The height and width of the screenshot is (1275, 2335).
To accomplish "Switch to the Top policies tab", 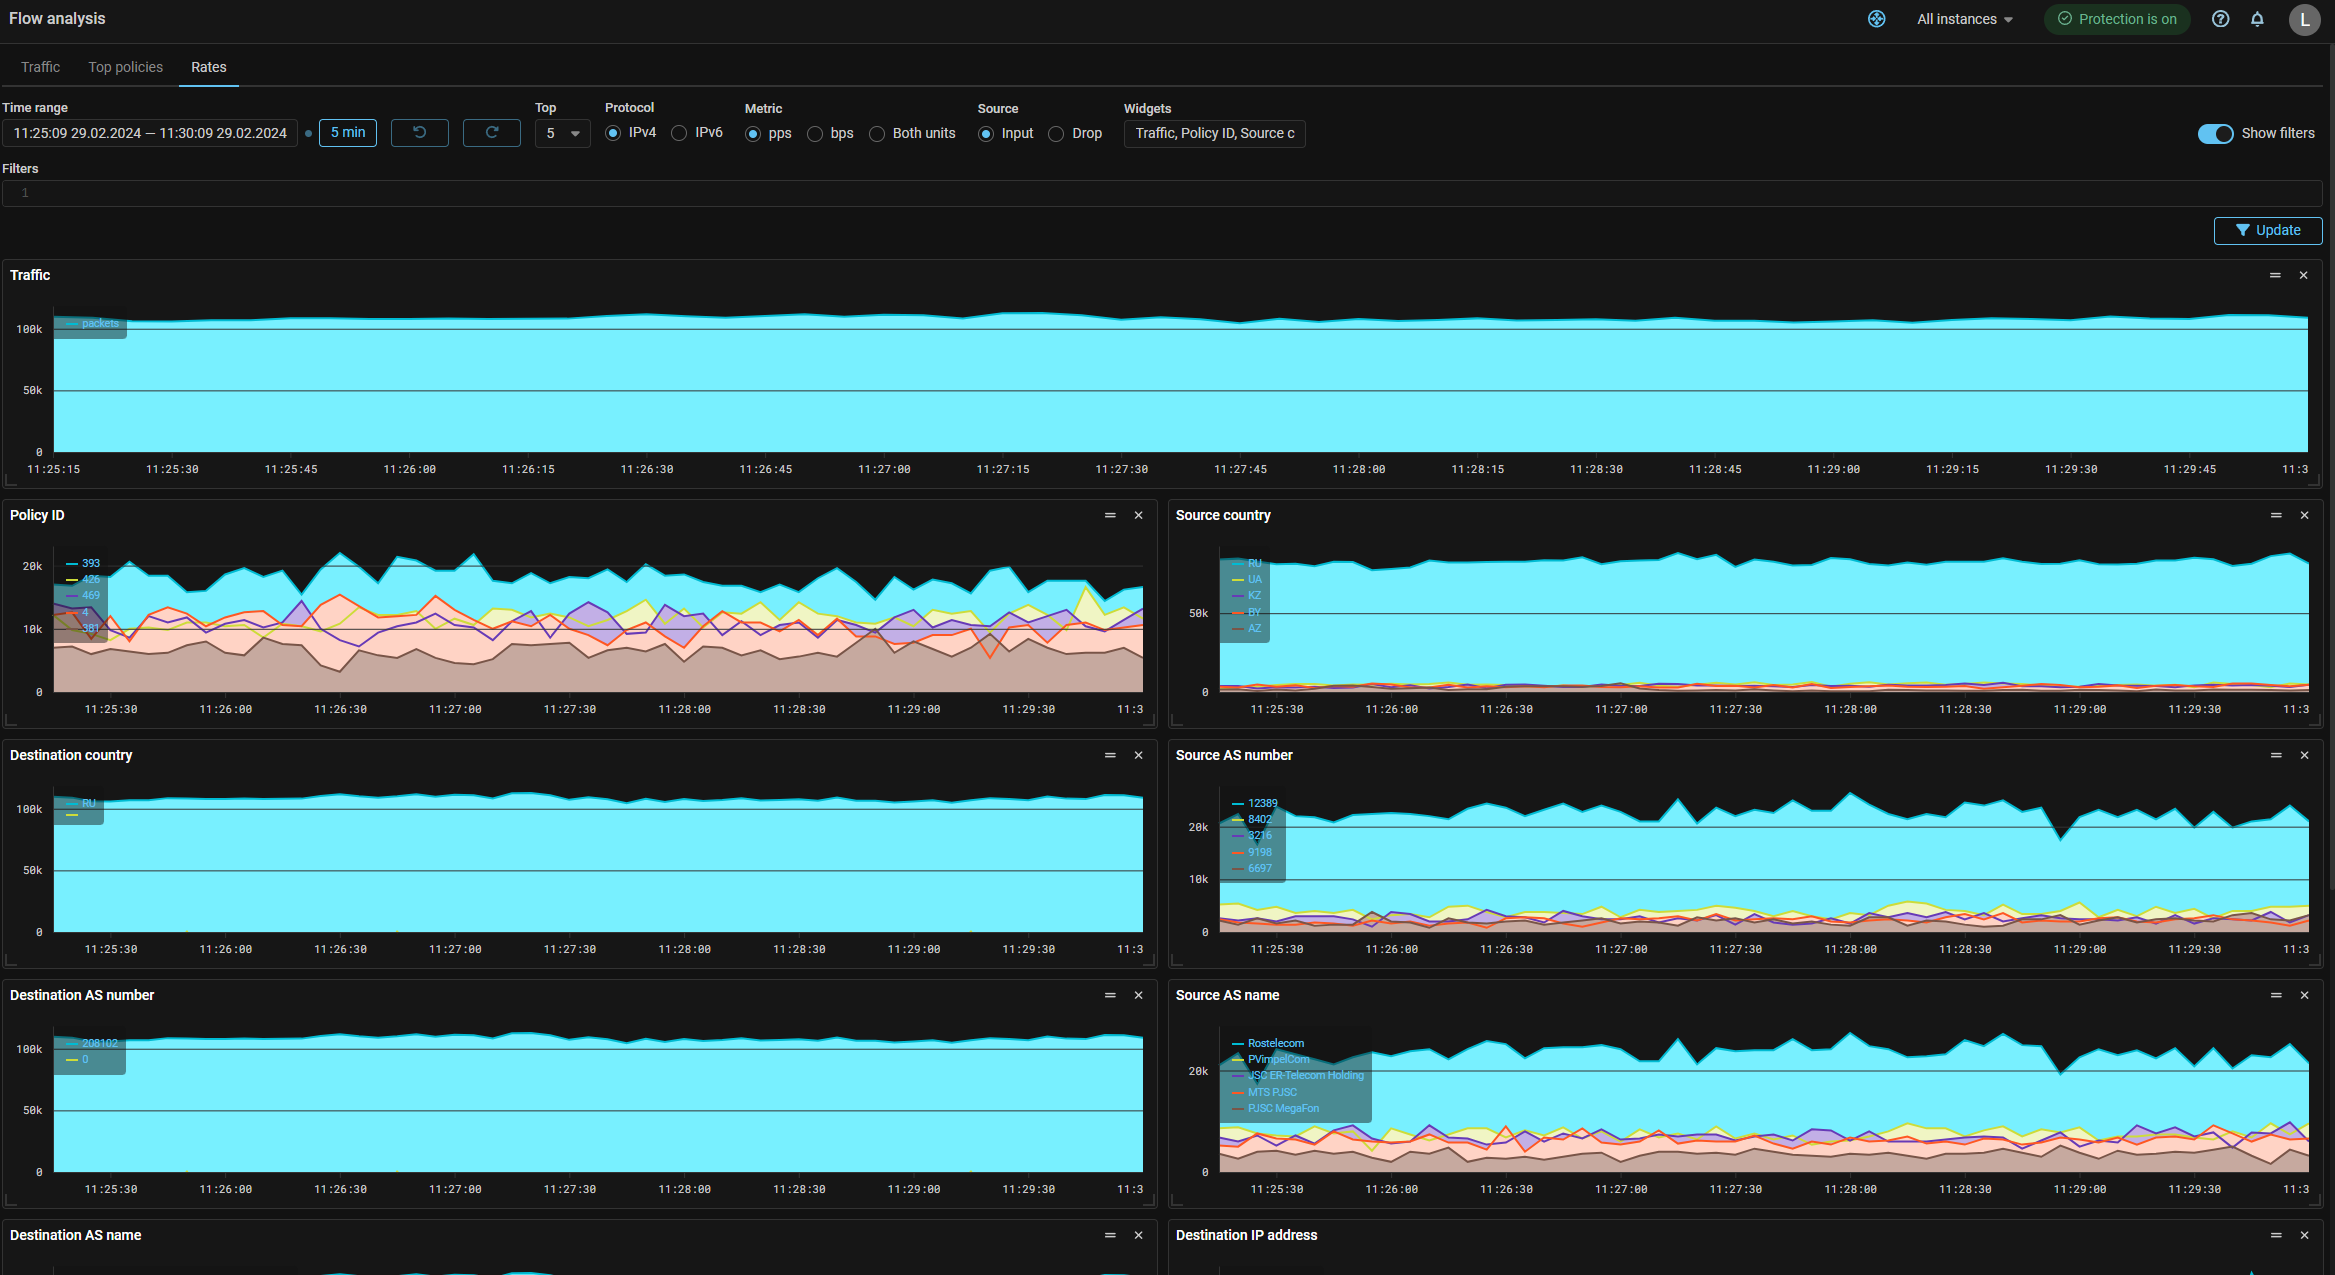I will (x=125, y=67).
